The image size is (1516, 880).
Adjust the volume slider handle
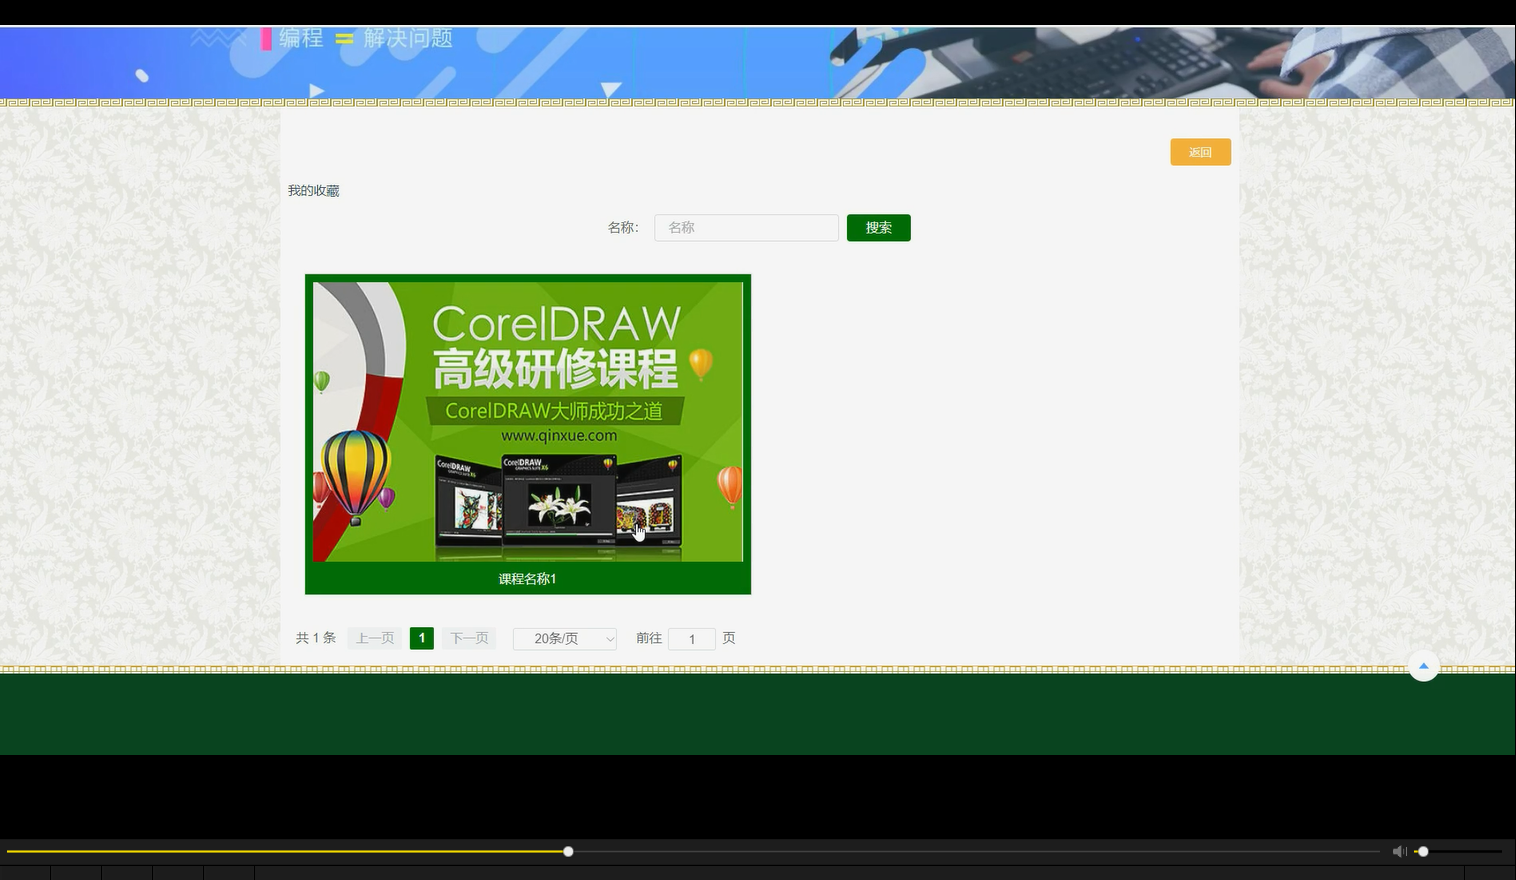[1423, 851]
